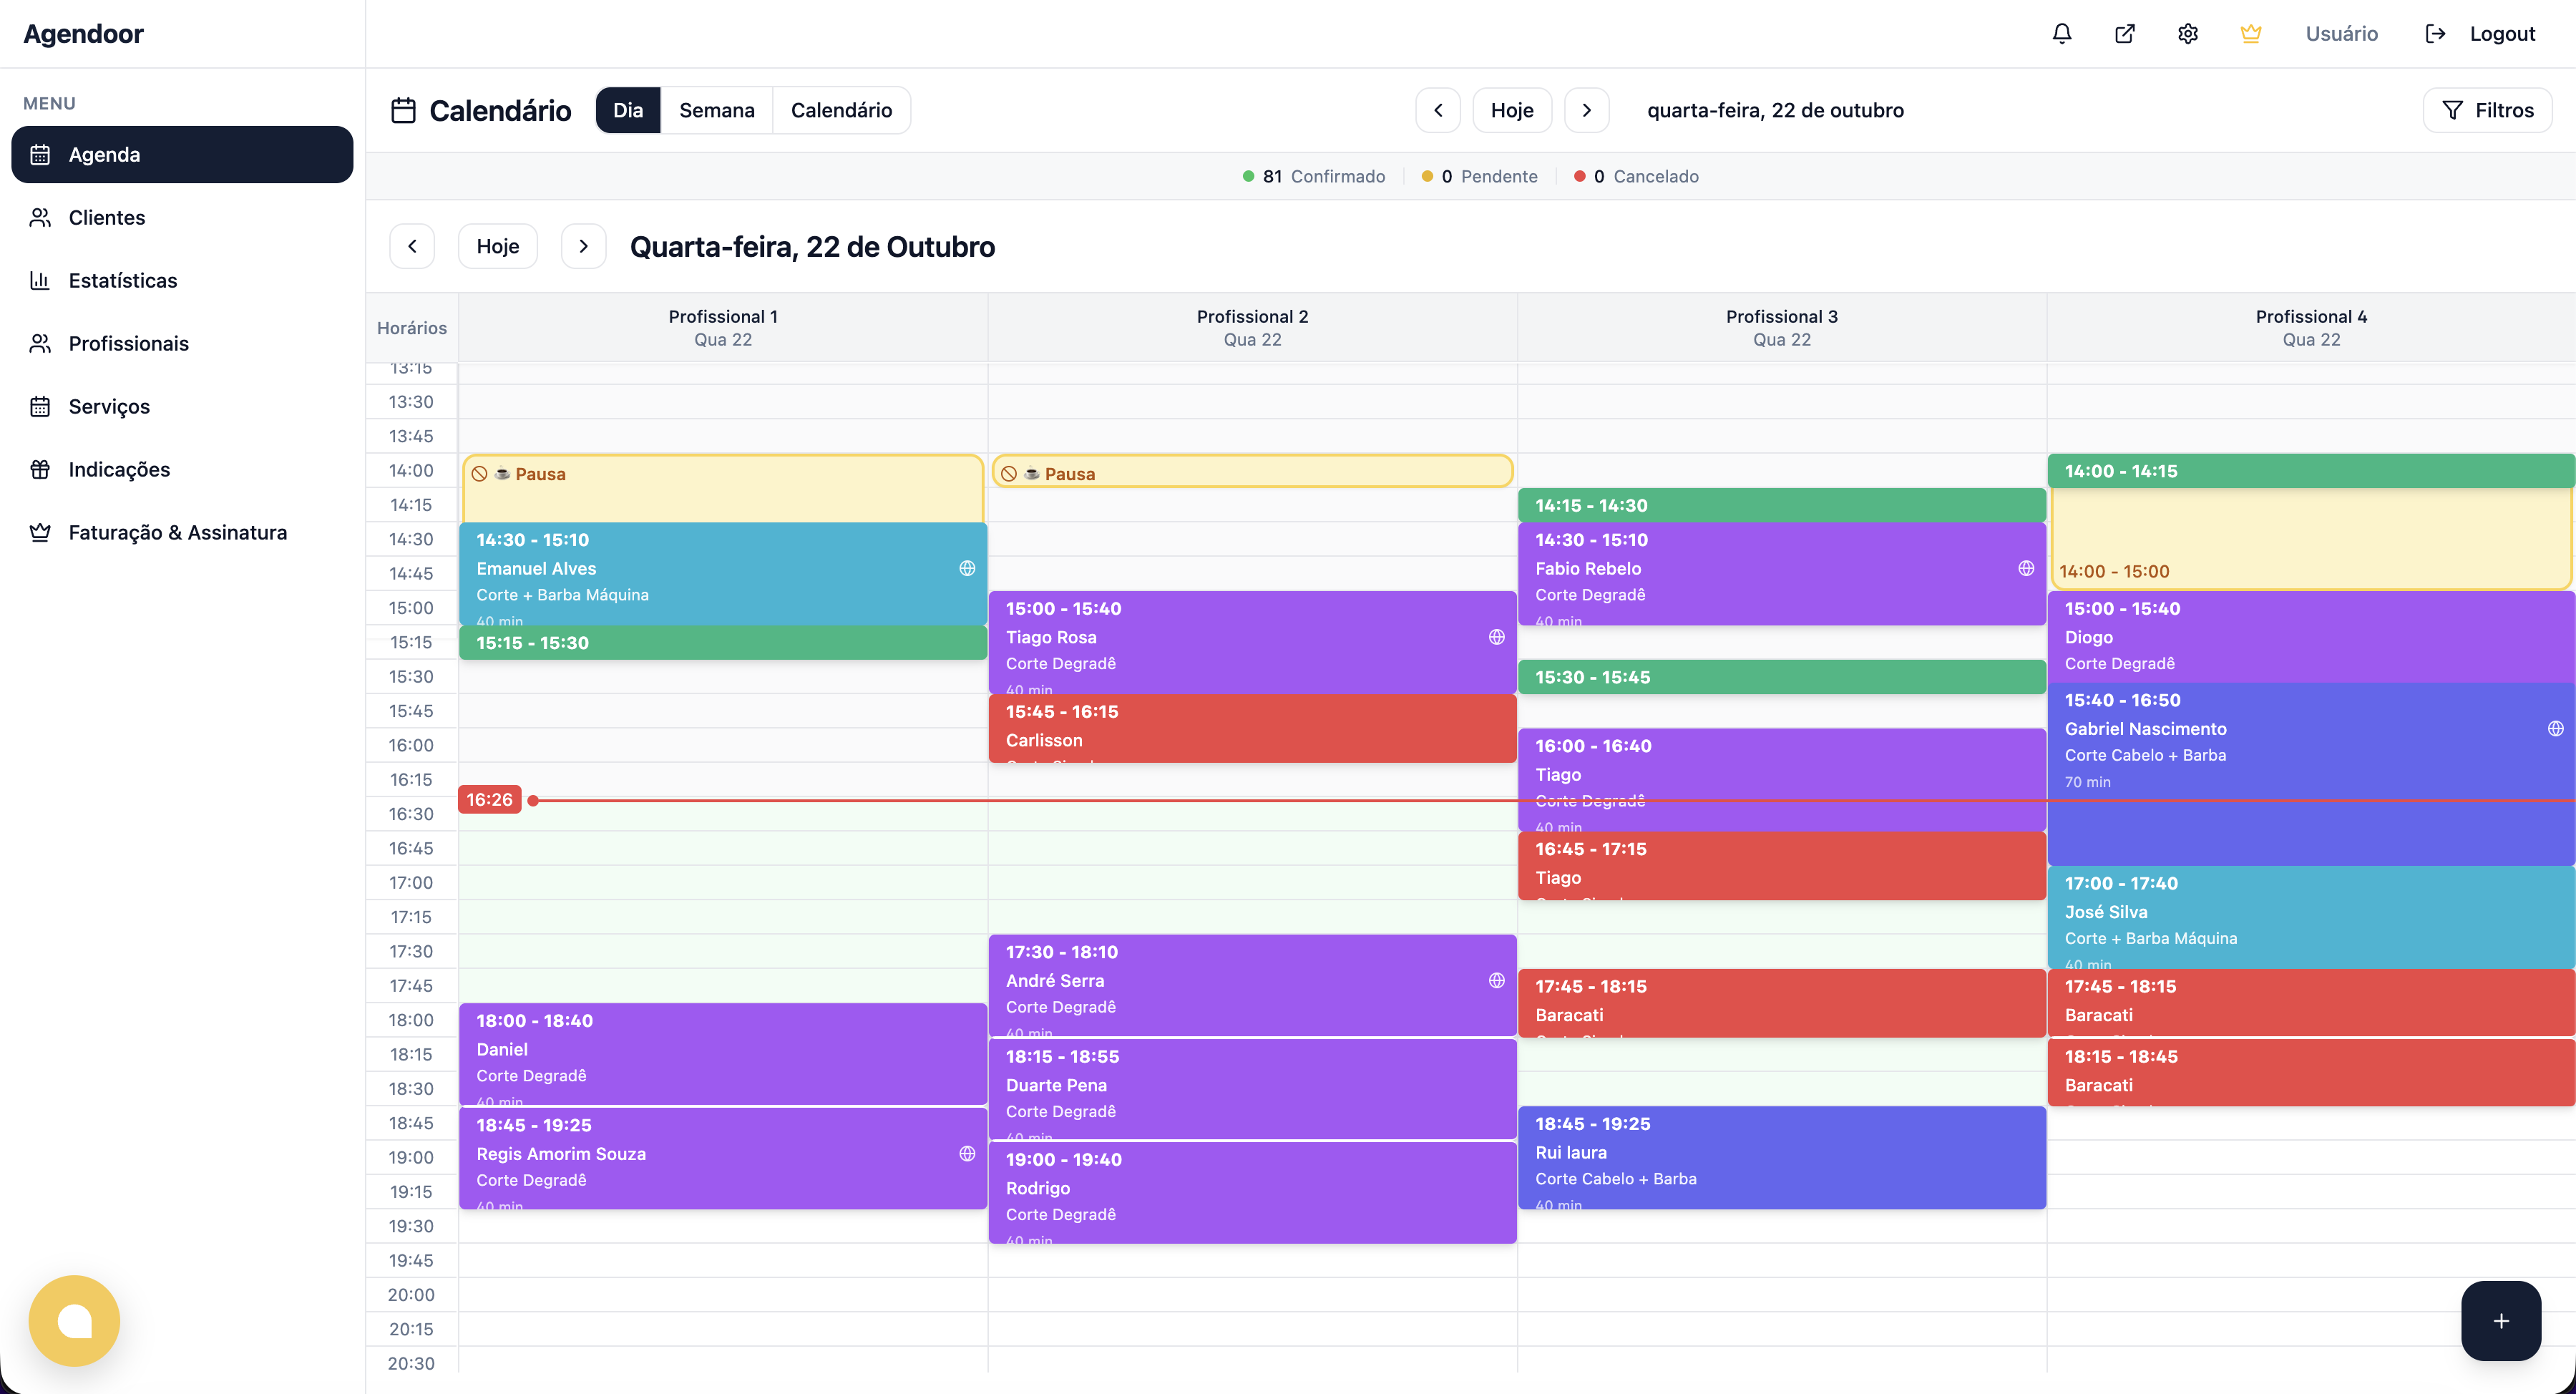Open the external link icon in header

(2125, 34)
